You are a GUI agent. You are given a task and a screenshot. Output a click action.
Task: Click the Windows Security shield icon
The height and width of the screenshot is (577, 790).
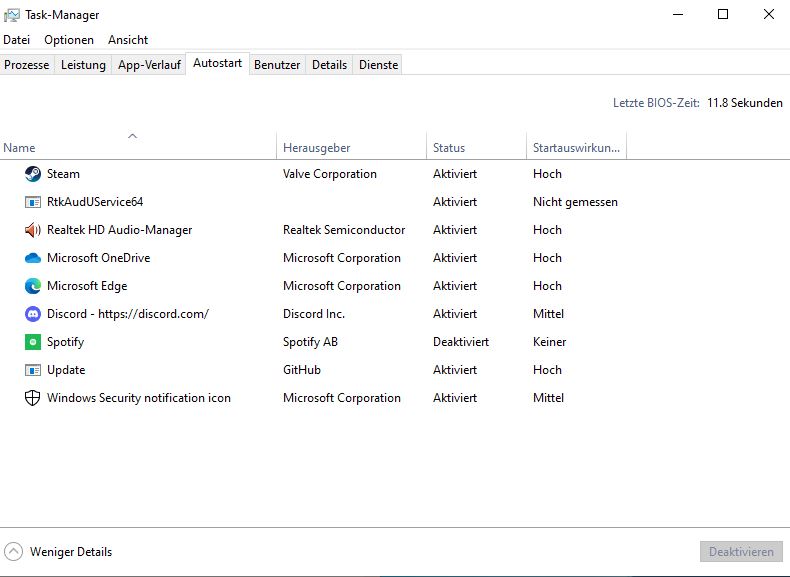pos(33,398)
